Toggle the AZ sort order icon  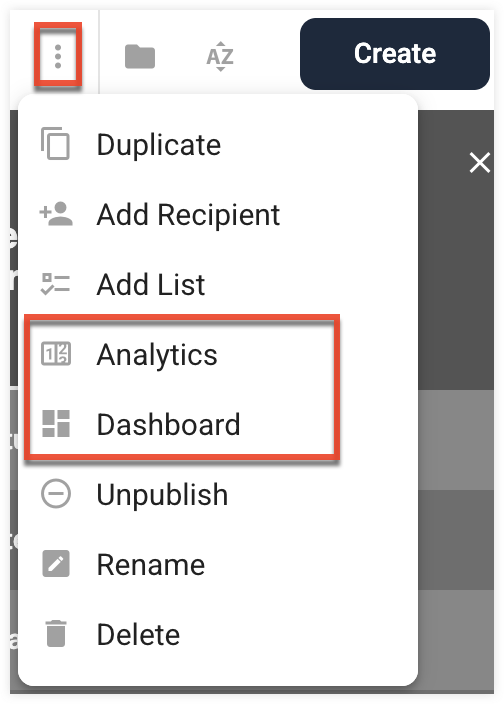pos(220,57)
